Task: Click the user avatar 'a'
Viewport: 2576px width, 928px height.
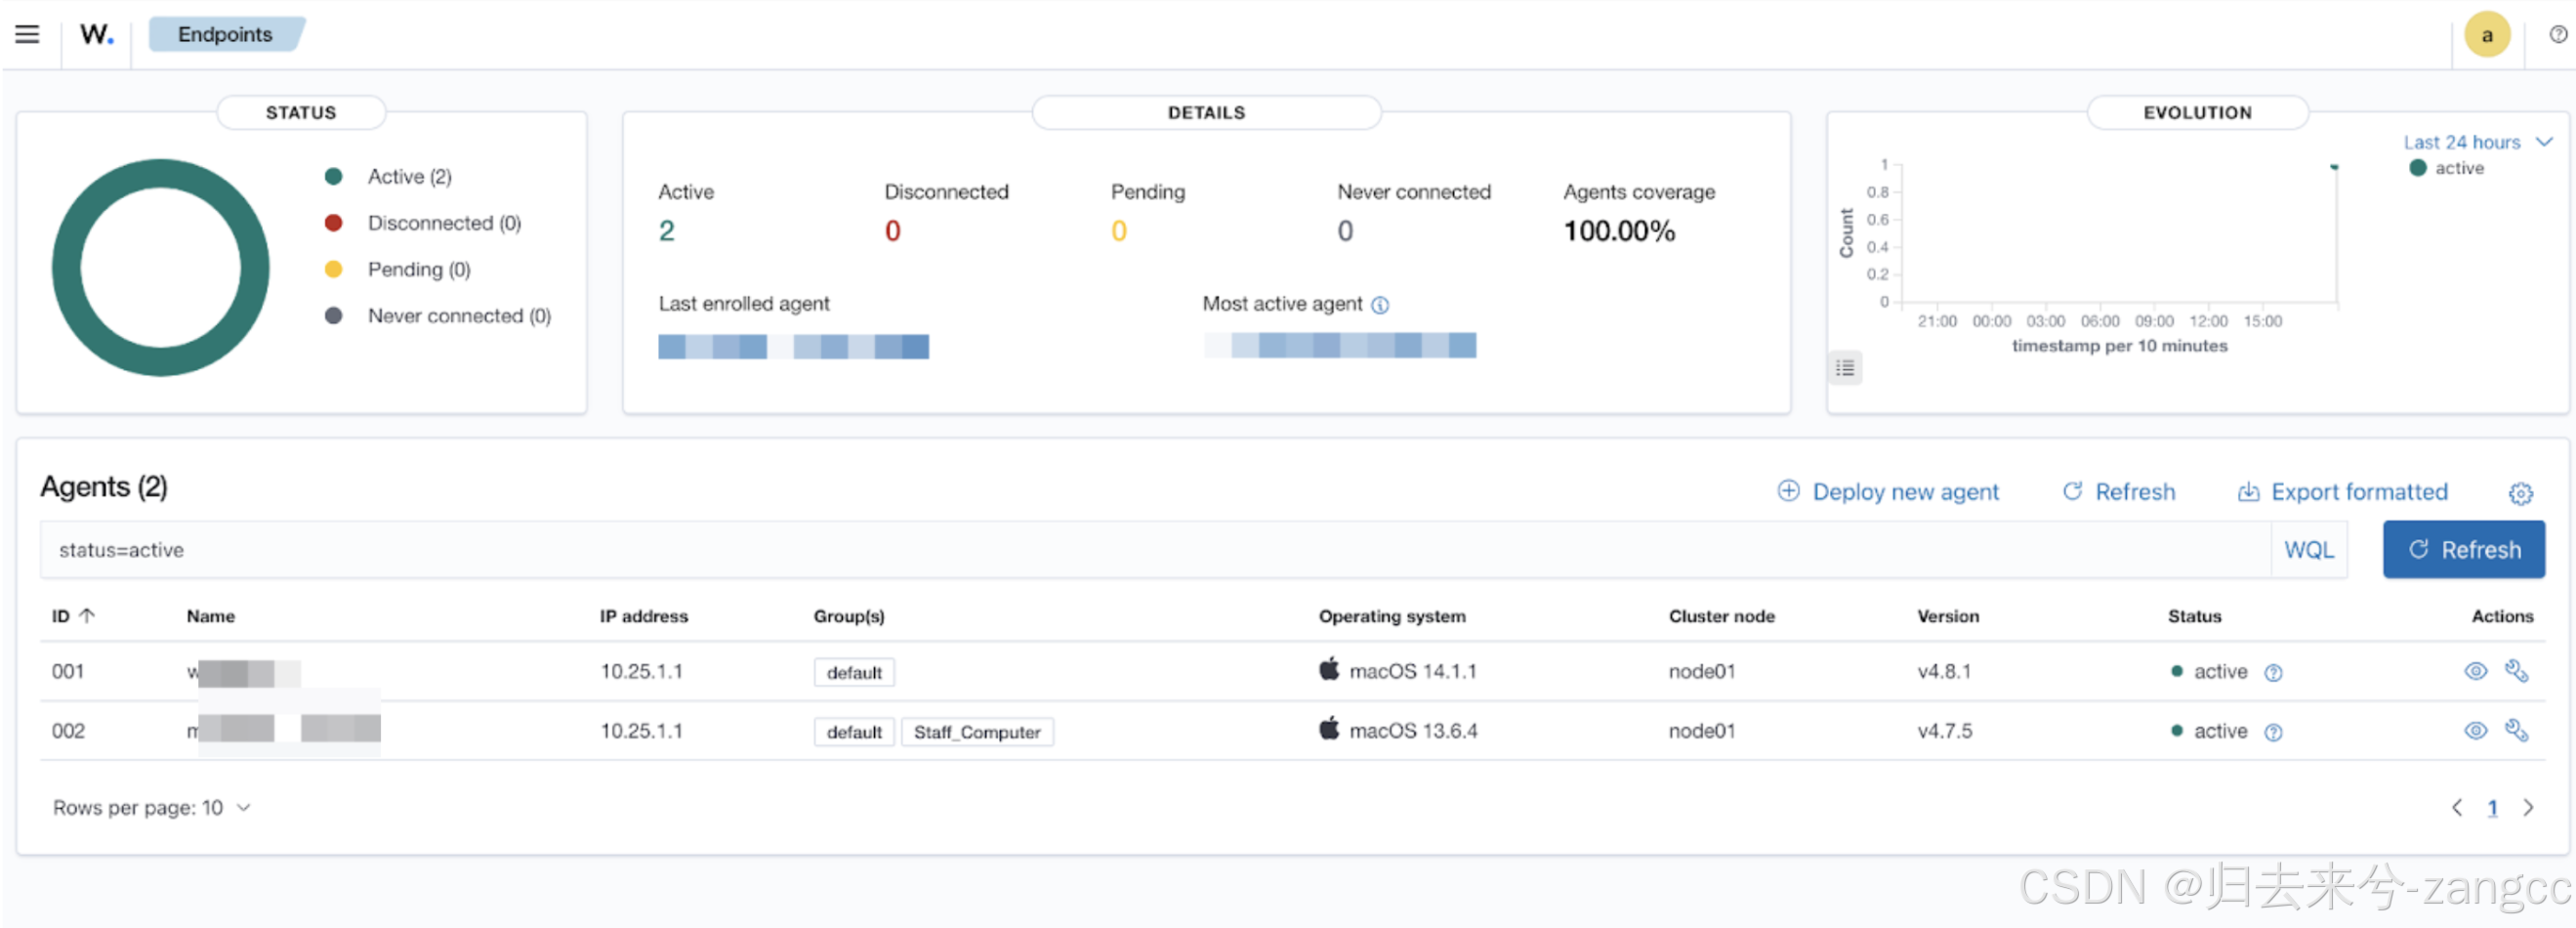Action: 2486,34
